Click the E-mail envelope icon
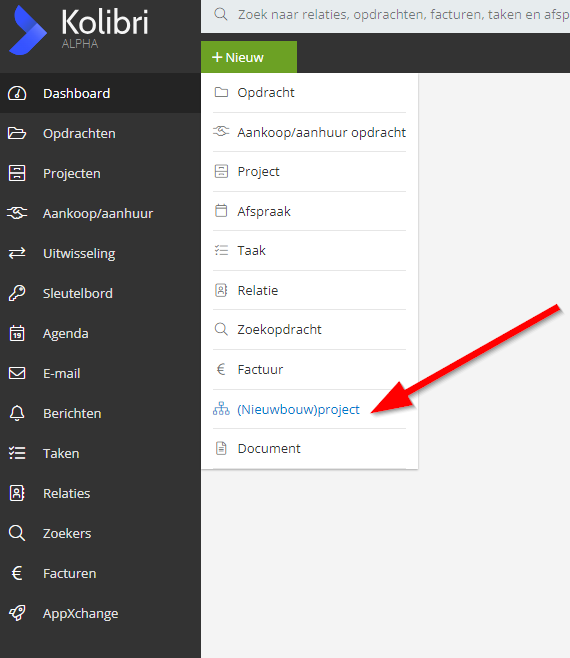This screenshot has width=570, height=658. 17,373
